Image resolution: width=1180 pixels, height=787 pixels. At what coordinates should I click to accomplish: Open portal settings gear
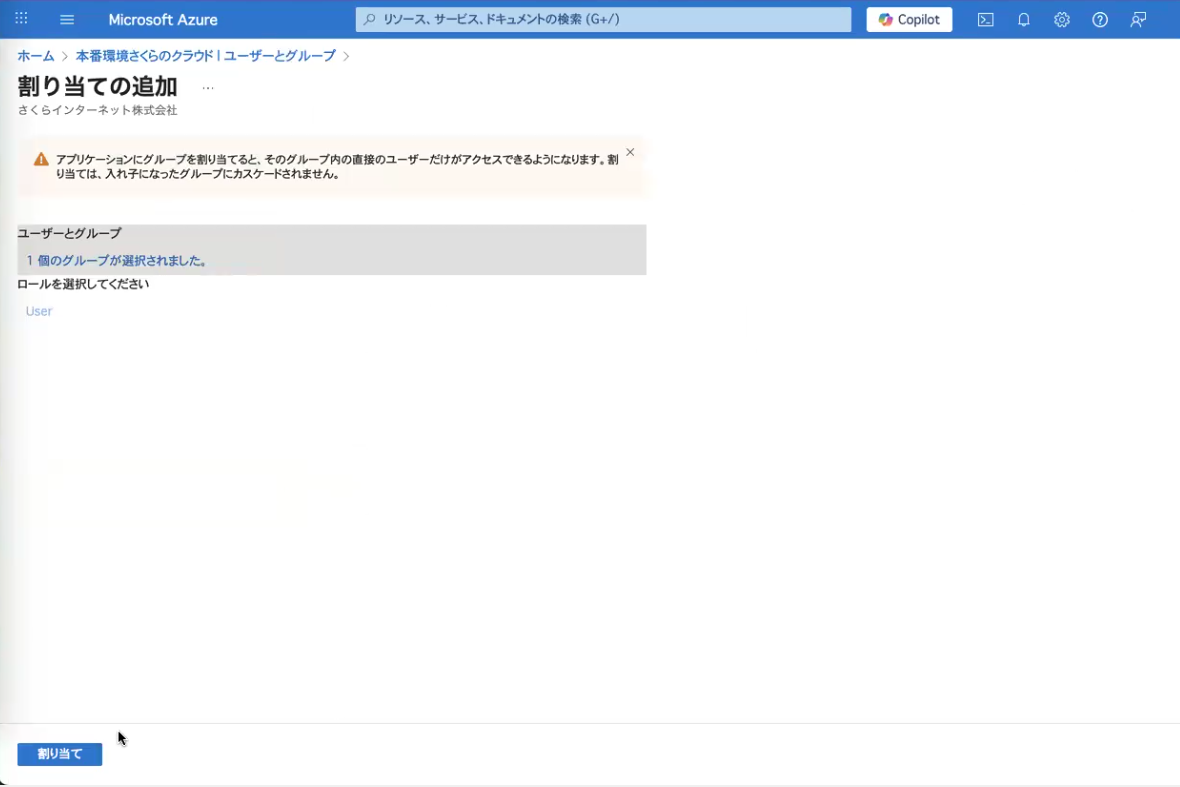(x=1062, y=20)
